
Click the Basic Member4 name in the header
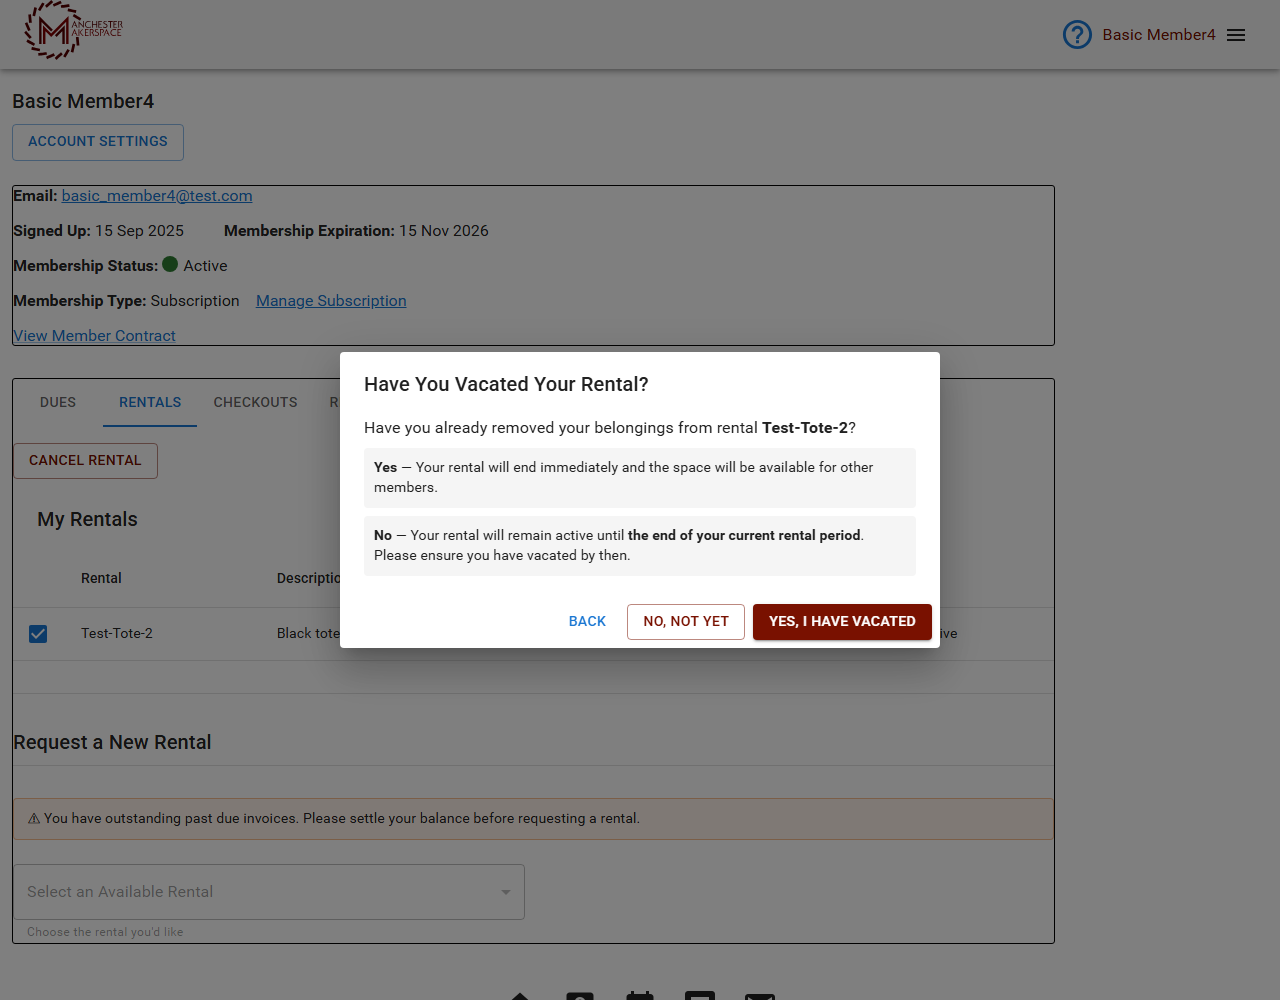1159,35
